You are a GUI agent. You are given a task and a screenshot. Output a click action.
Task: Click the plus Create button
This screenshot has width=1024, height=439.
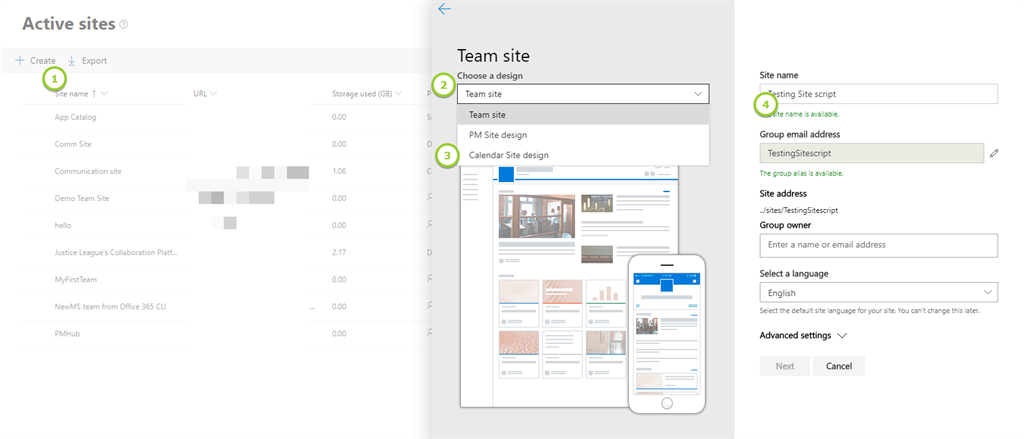coord(35,60)
